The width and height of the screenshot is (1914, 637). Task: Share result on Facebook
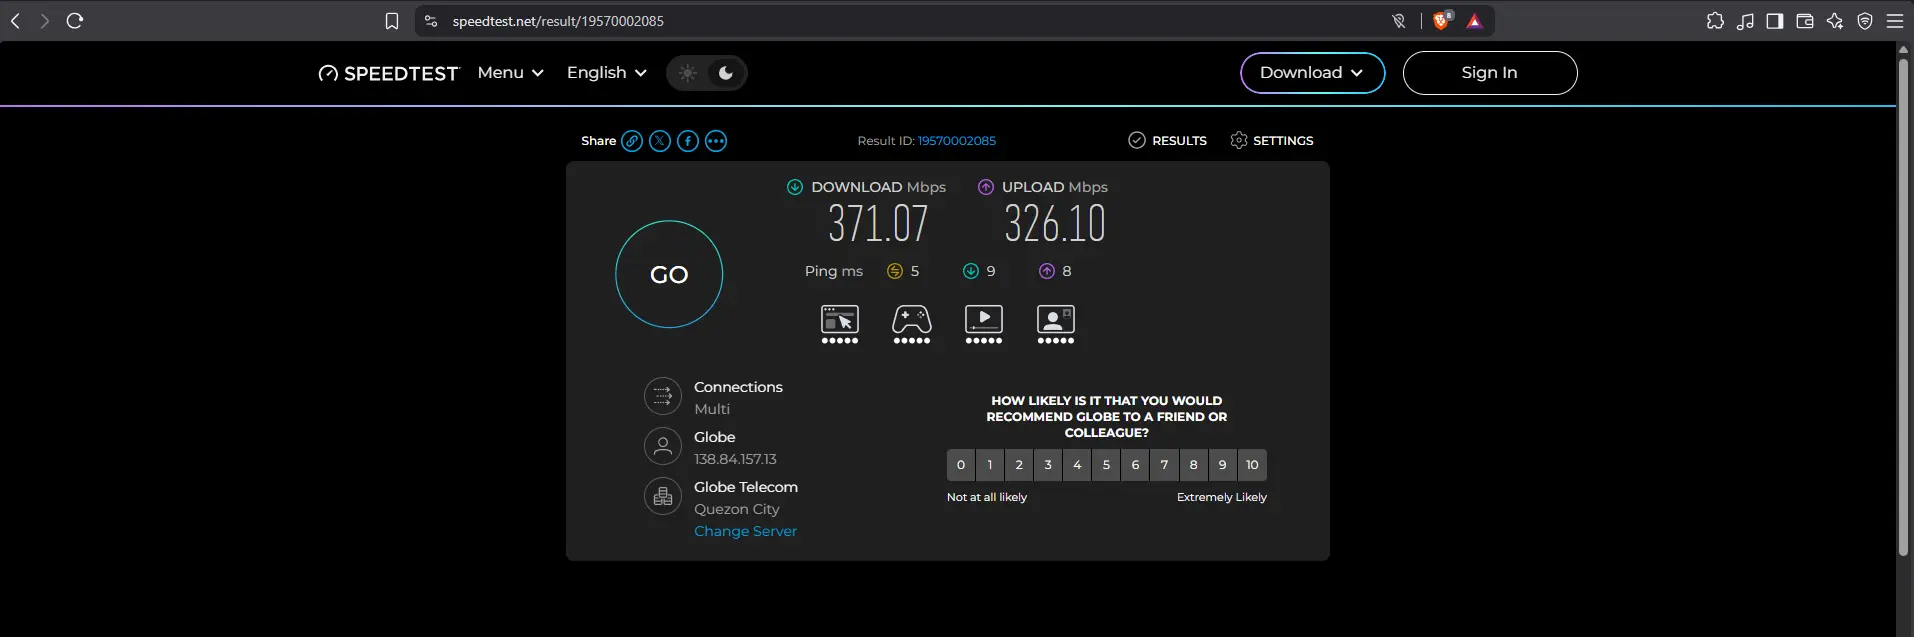point(688,141)
